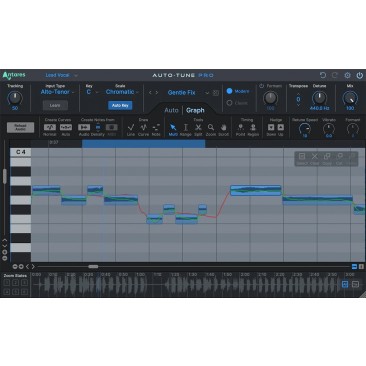Screen dimensions: 366x366
Task: Click the Retune Speed knob
Action: 305,128
